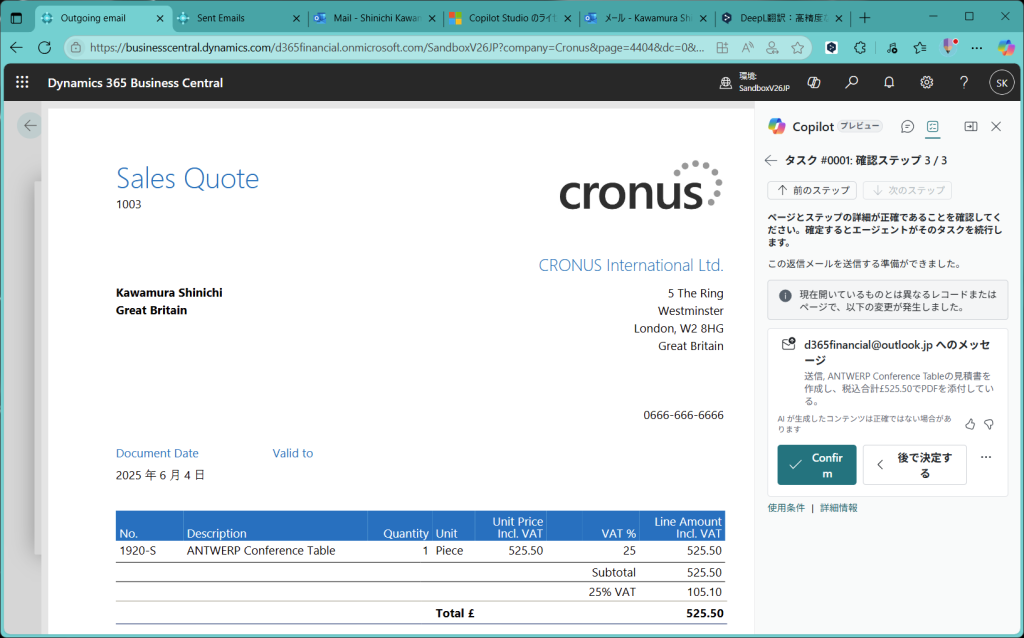
Task: Select the Outgoing email tab
Action: click(103, 18)
